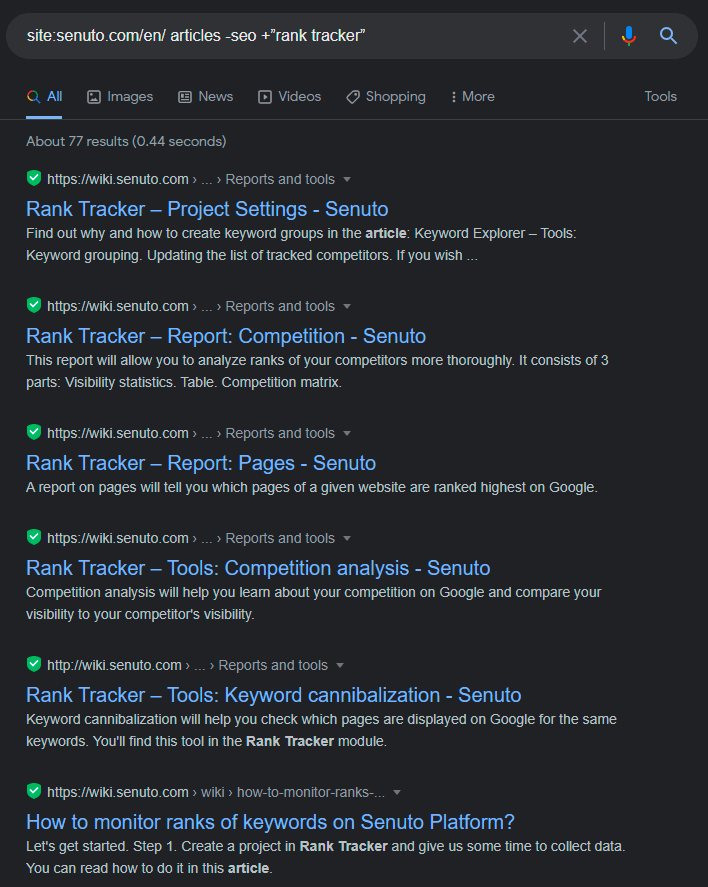This screenshot has height=887, width=708.
Task: Expand dropdown arrow next to Competition analysis URL
Action: click(x=347, y=538)
